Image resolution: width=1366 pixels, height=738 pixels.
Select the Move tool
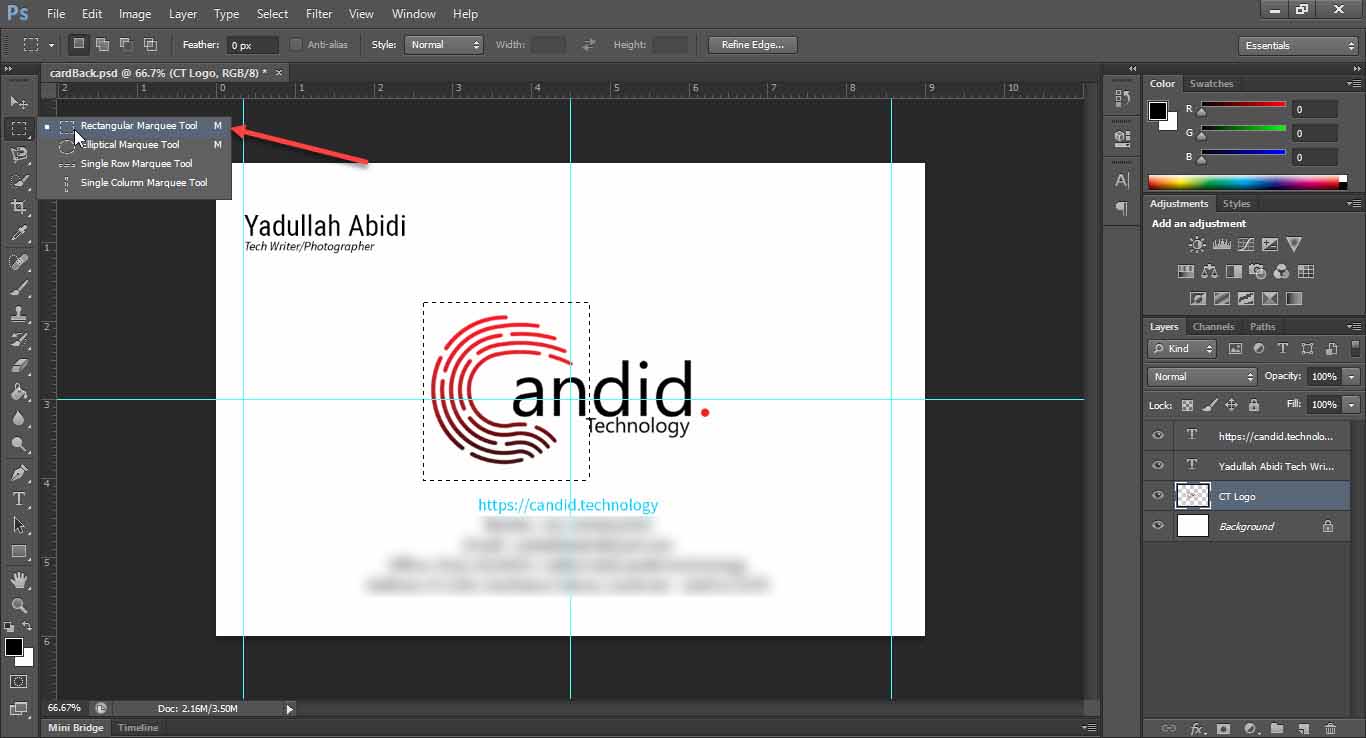pyautogui.click(x=19, y=102)
